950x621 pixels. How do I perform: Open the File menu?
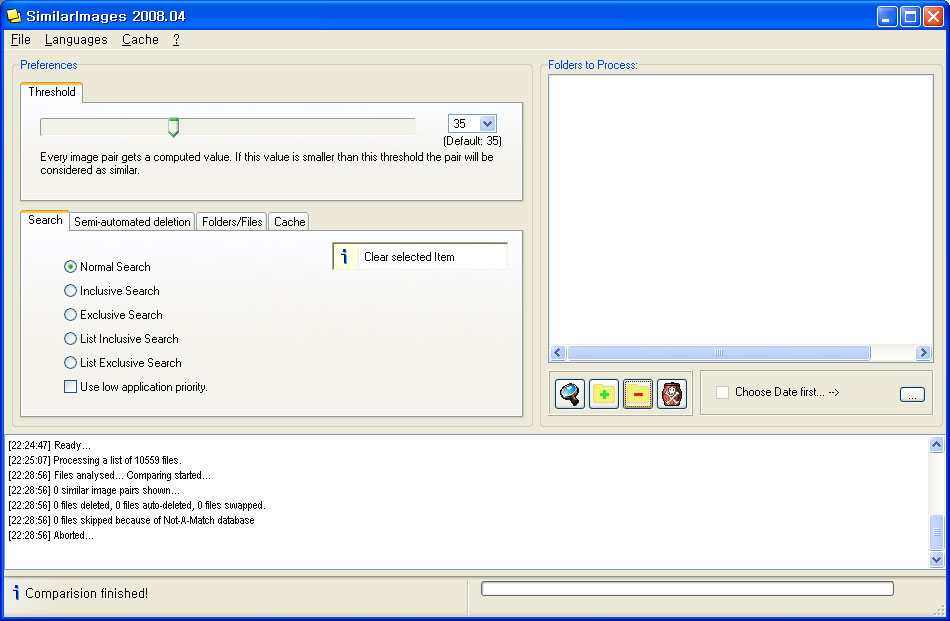point(21,39)
